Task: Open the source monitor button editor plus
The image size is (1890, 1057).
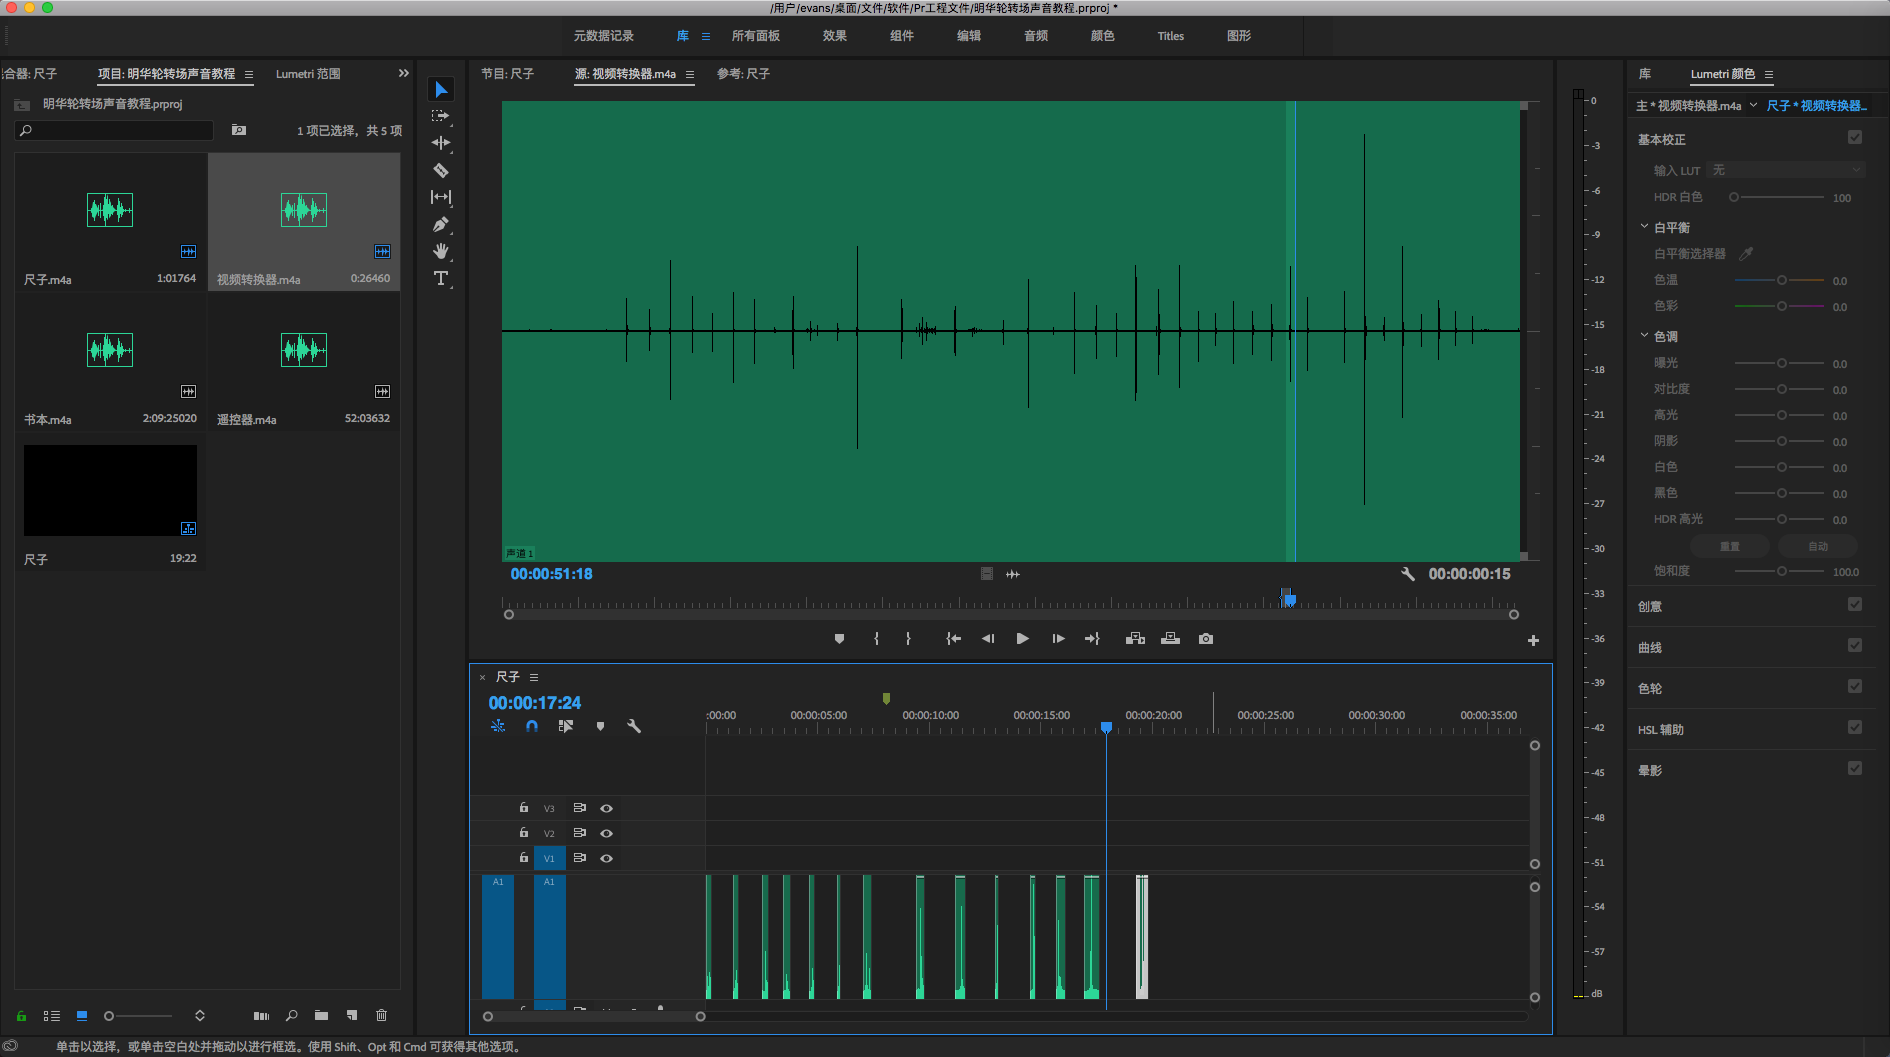Action: (x=1533, y=641)
